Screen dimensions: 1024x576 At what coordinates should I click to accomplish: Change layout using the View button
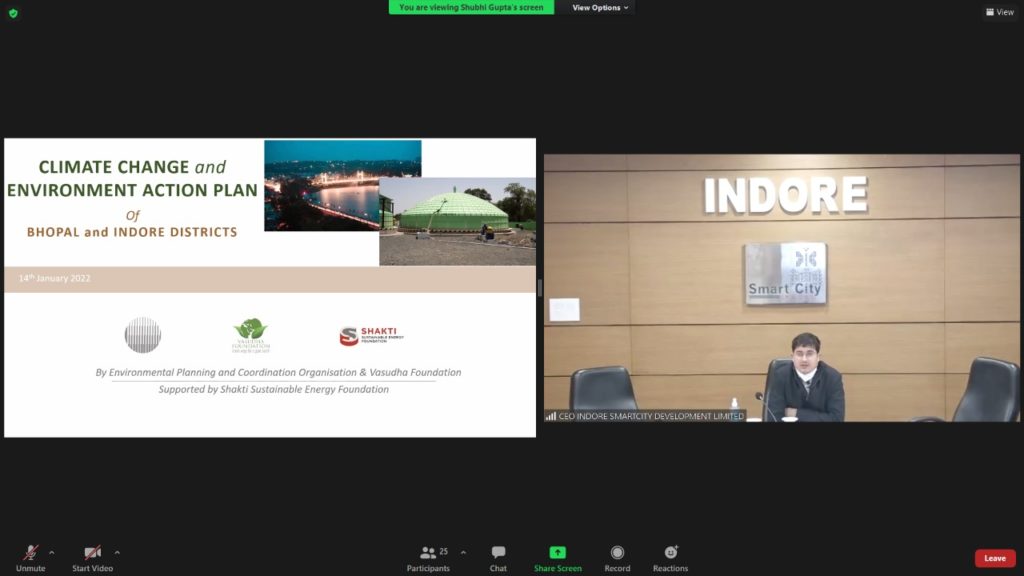click(x=1000, y=12)
